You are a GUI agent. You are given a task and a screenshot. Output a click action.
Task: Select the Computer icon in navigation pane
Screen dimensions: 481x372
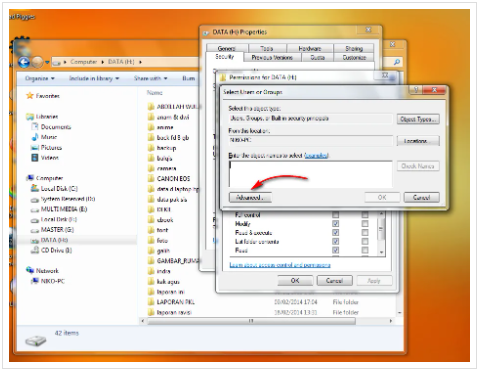click(x=30, y=178)
